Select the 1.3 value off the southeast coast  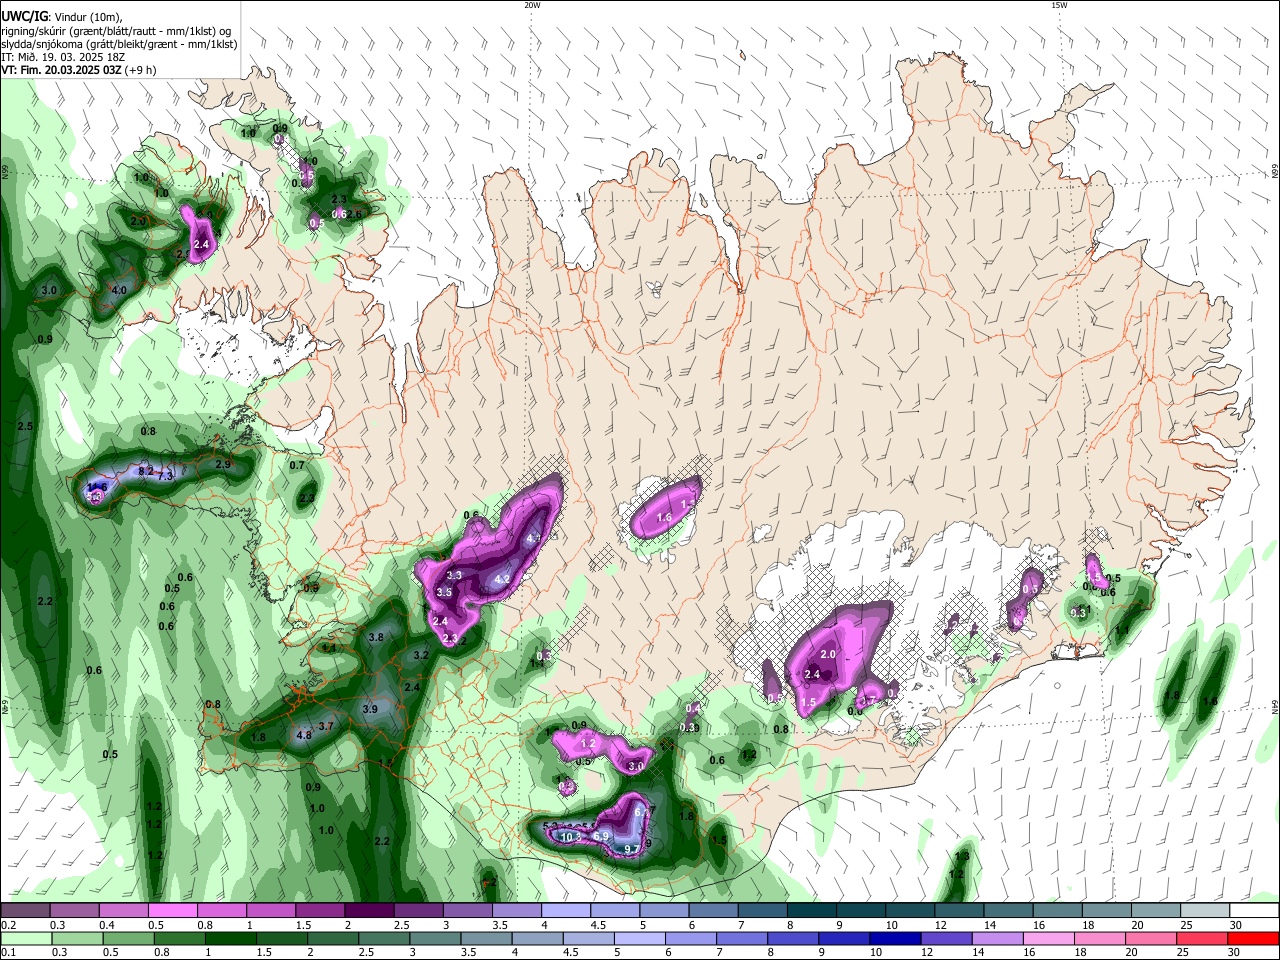[x=962, y=857]
